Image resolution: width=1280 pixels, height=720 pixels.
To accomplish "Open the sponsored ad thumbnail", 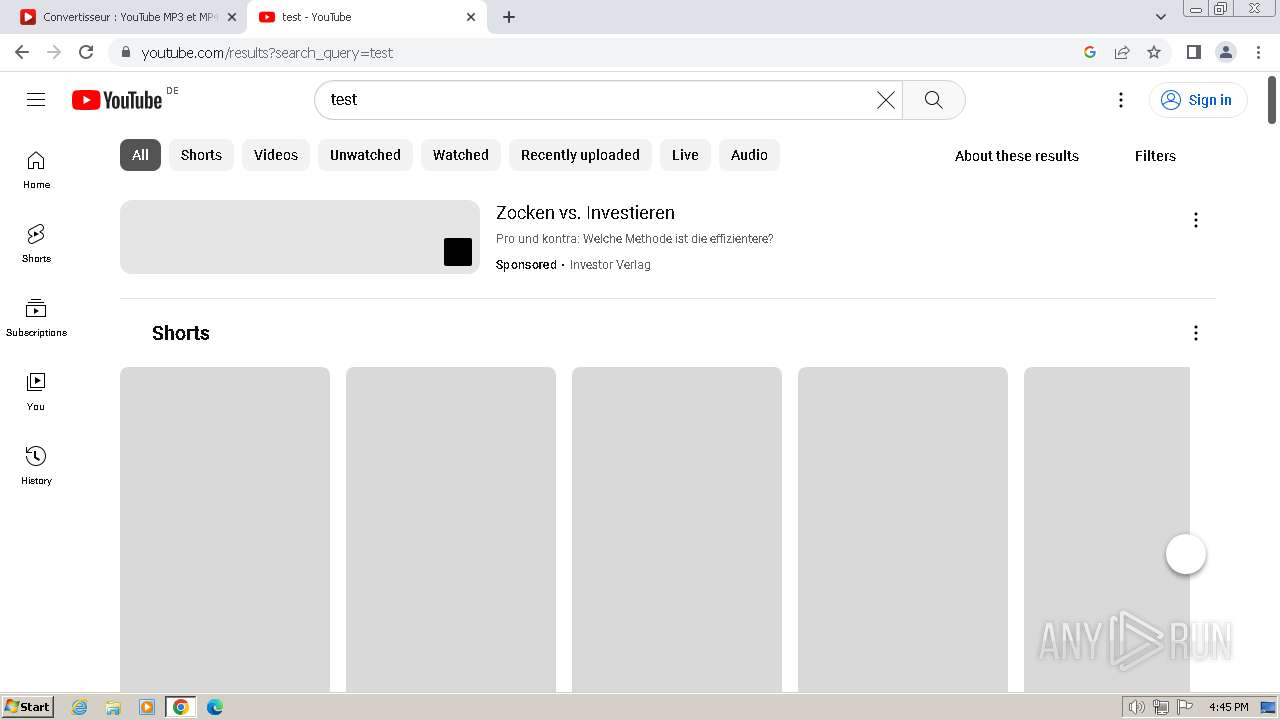I will click(300, 237).
